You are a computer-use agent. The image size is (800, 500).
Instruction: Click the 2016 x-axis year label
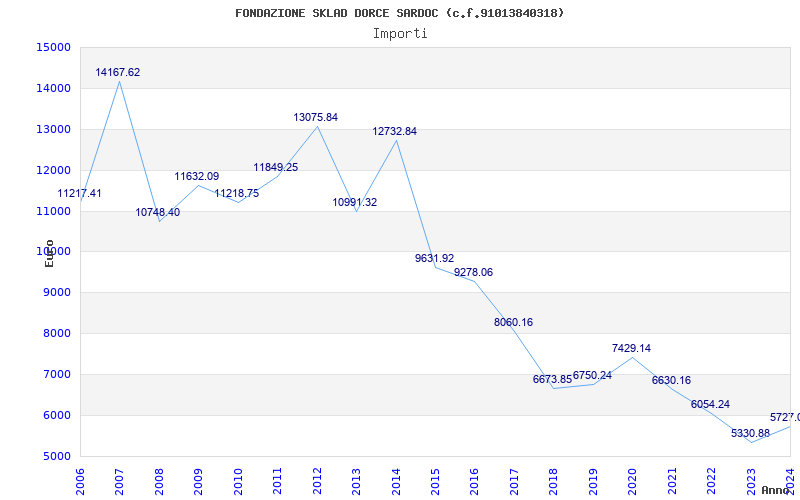point(475,481)
